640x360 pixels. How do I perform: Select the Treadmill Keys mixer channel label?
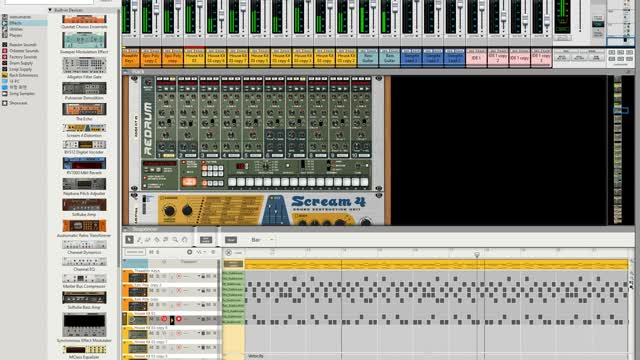(130, 58)
